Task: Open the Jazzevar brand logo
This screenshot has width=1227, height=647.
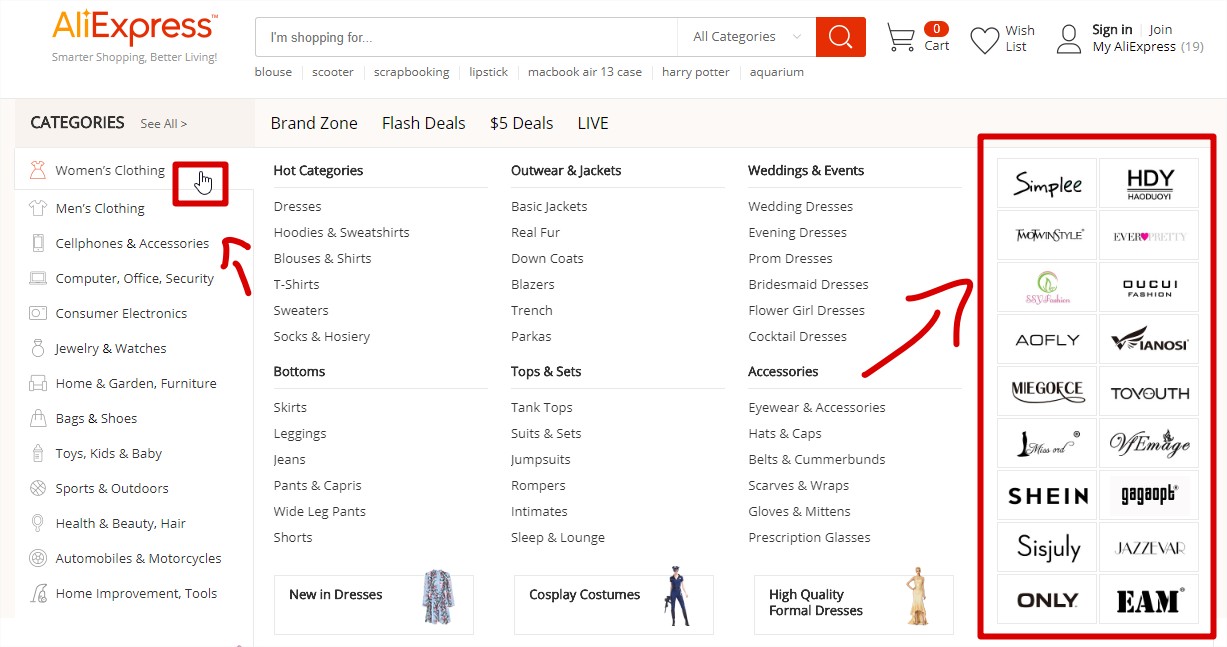Action: click(x=1149, y=547)
